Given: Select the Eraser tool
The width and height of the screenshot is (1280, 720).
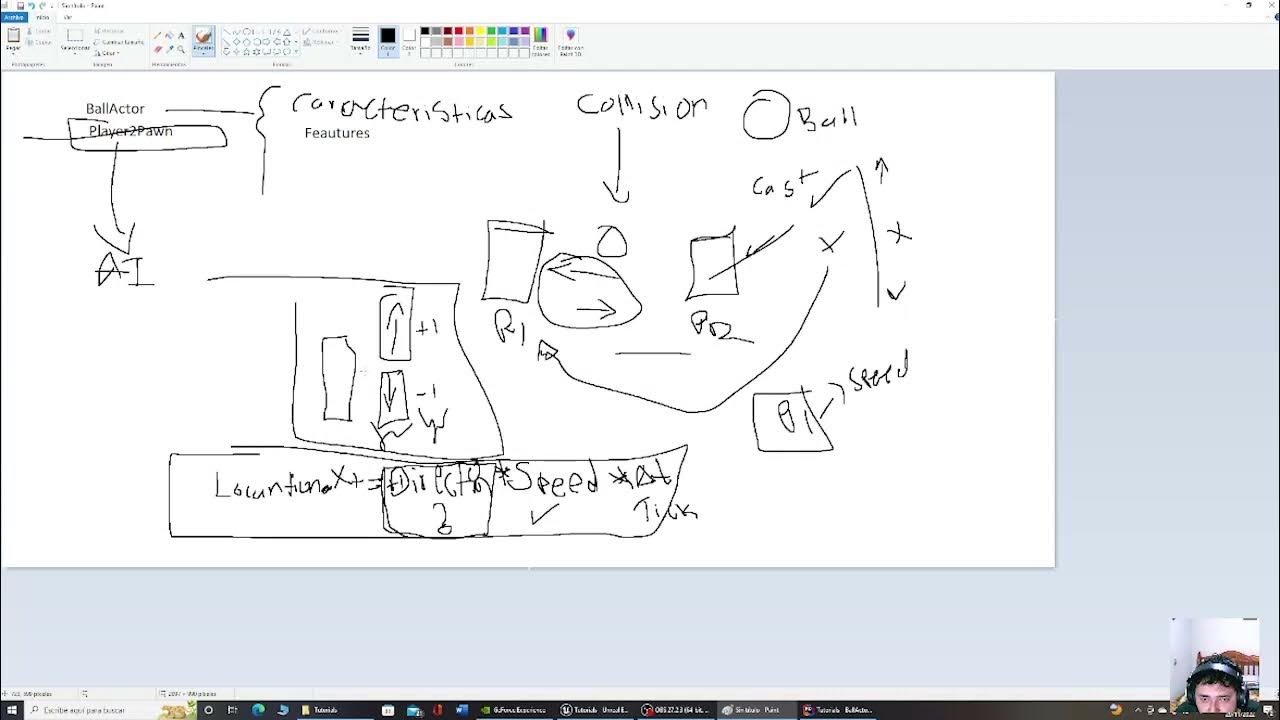Looking at the screenshot, I should tap(157, 49).
